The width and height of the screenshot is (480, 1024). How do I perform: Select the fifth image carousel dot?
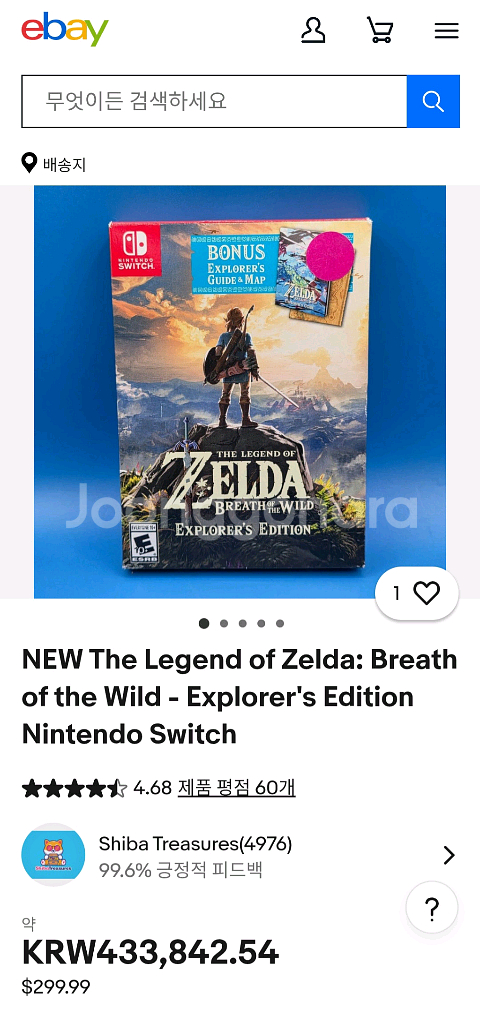tap(280, 623)
